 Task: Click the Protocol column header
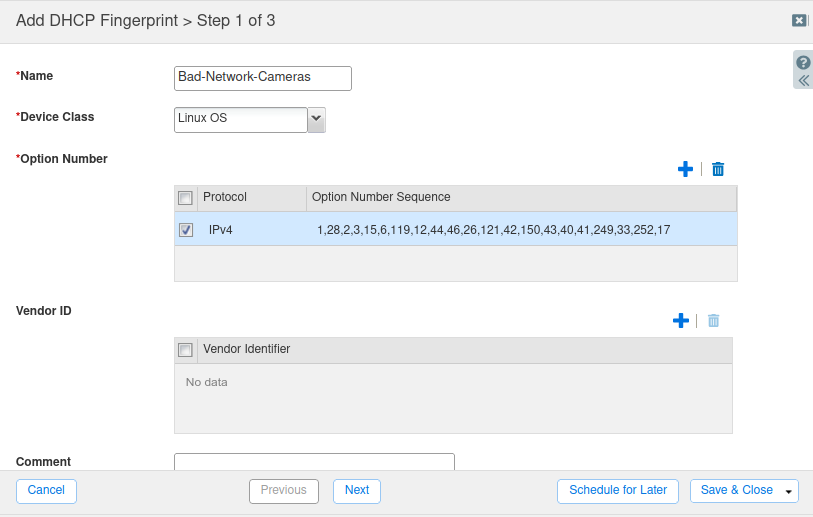pos(251,198)
